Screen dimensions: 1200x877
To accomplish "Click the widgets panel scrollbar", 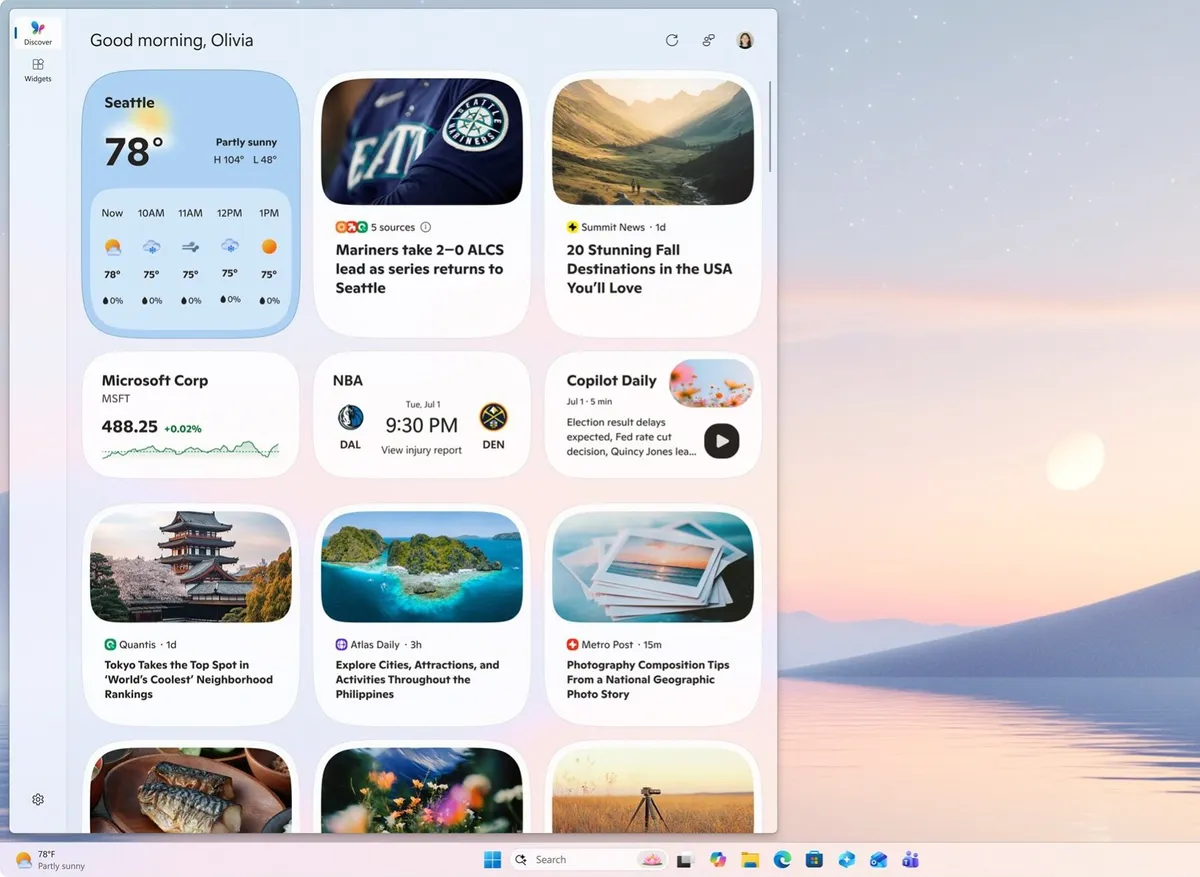I will point(770,125).
